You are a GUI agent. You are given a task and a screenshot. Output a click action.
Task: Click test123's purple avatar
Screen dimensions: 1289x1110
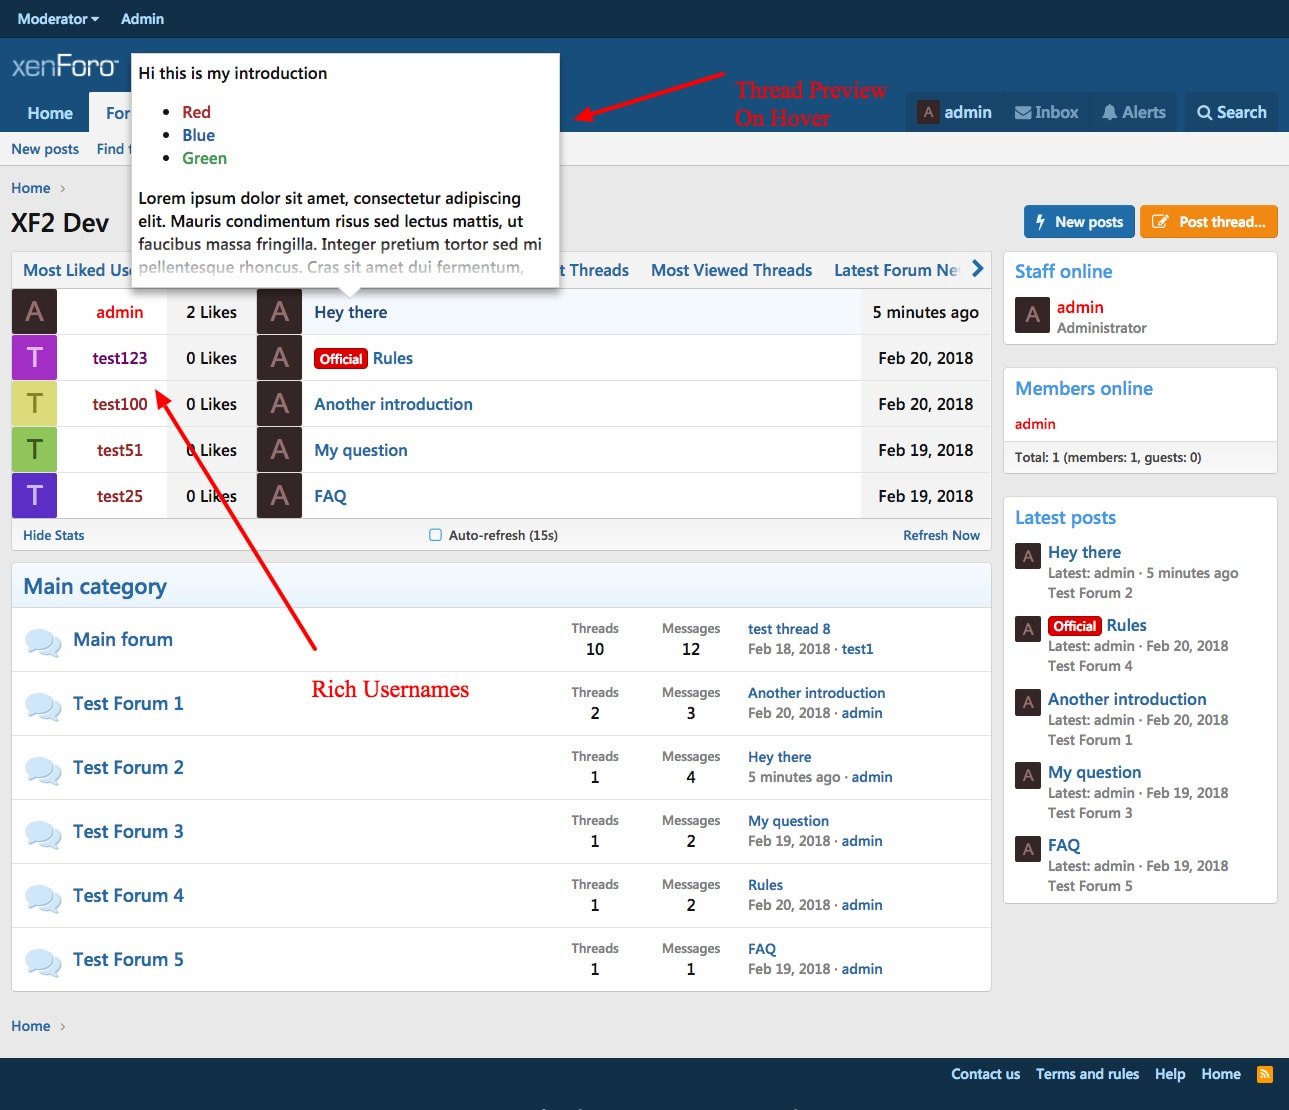(x=34, y=358)
